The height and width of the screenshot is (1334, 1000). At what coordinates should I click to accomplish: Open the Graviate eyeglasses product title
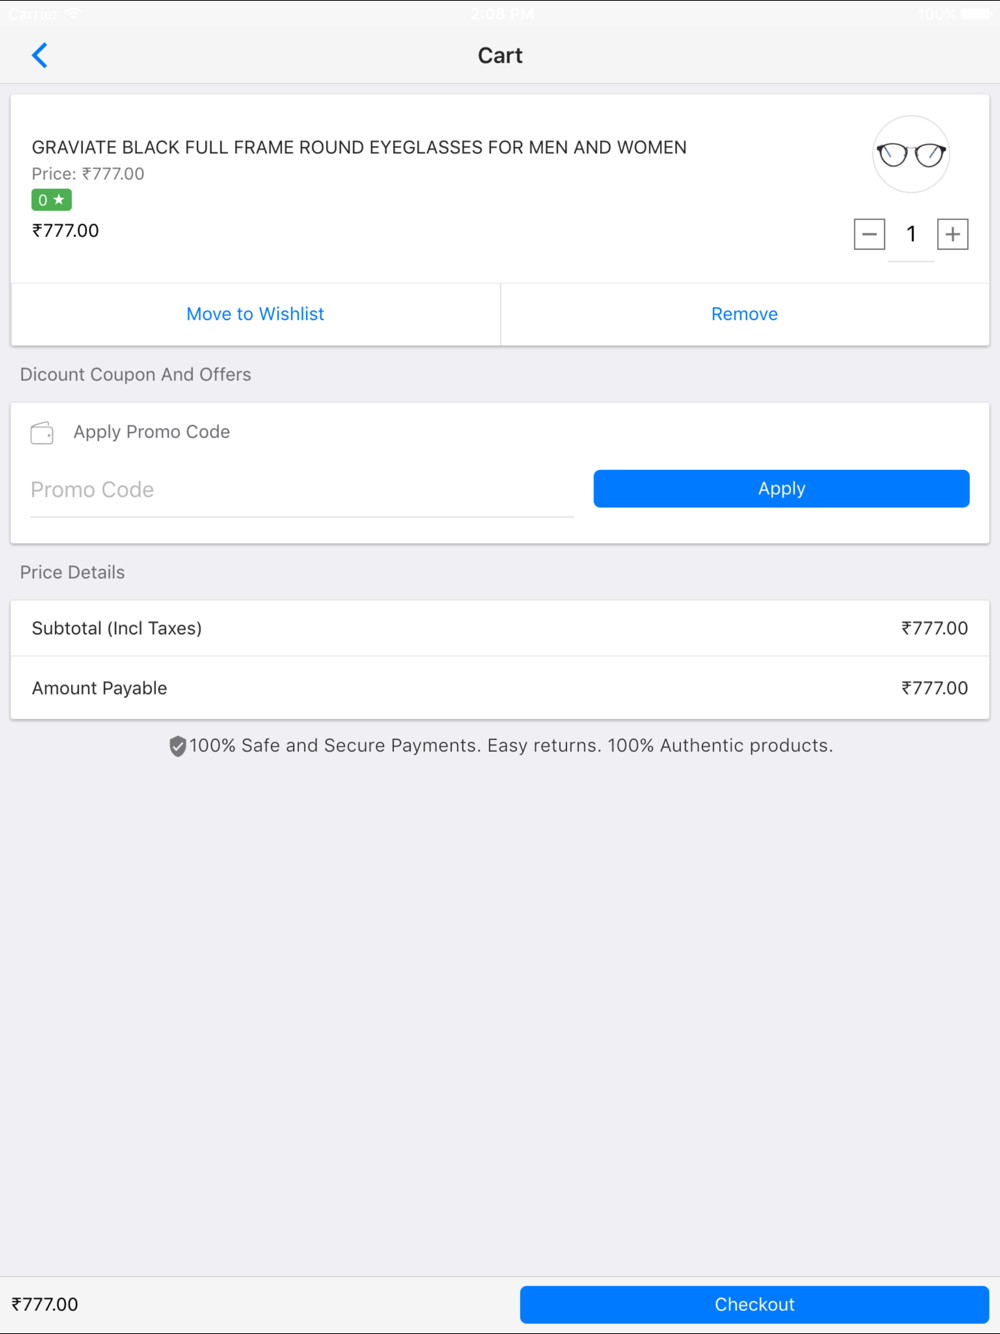coord(359,147)
